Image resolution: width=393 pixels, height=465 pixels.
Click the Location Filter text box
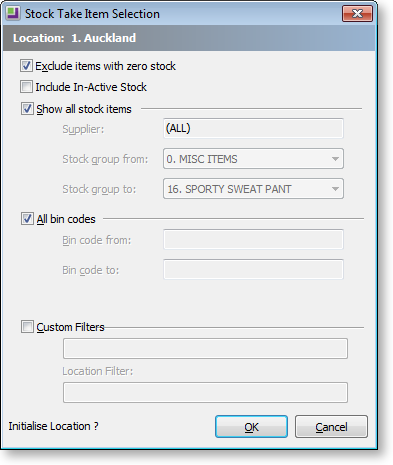(x=205, y=393)
